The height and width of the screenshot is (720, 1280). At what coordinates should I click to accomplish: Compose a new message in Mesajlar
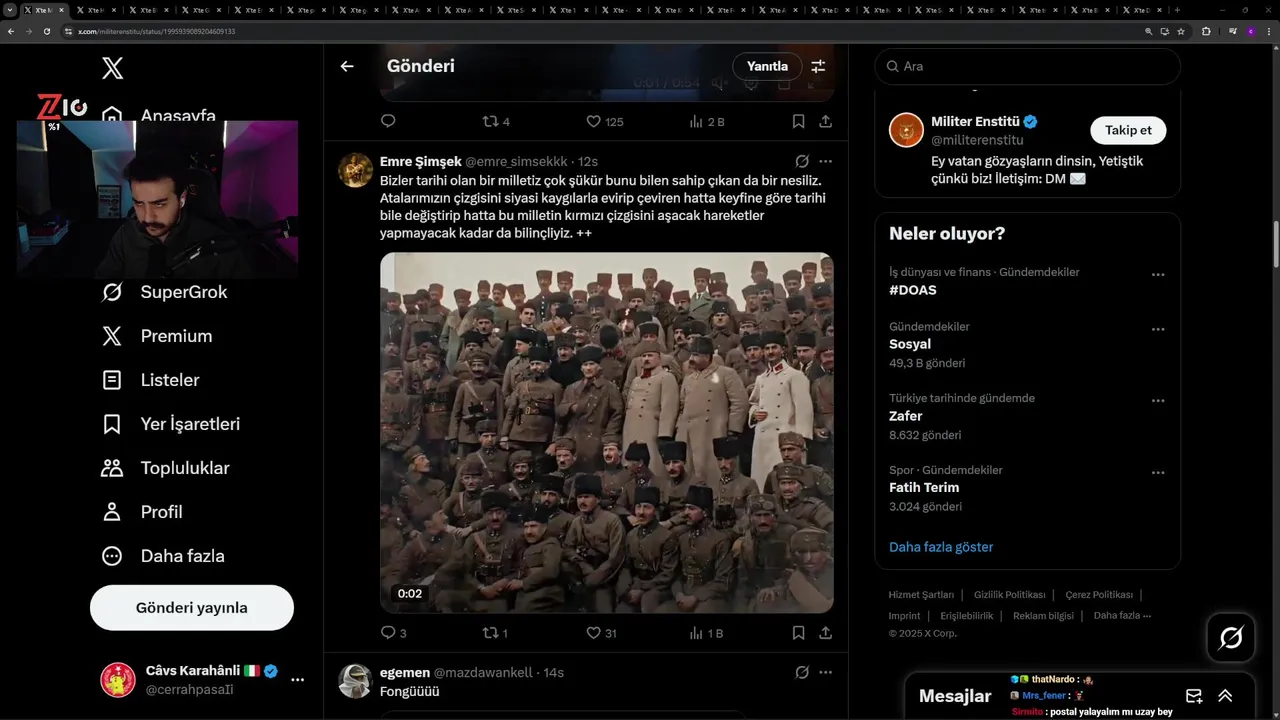pos(1194,696)
